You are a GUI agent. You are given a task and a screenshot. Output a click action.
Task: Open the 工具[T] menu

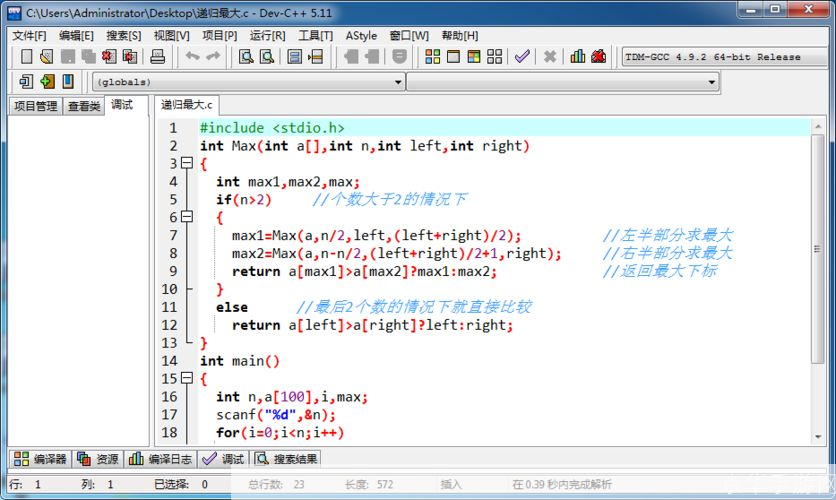tap(316, 36)
